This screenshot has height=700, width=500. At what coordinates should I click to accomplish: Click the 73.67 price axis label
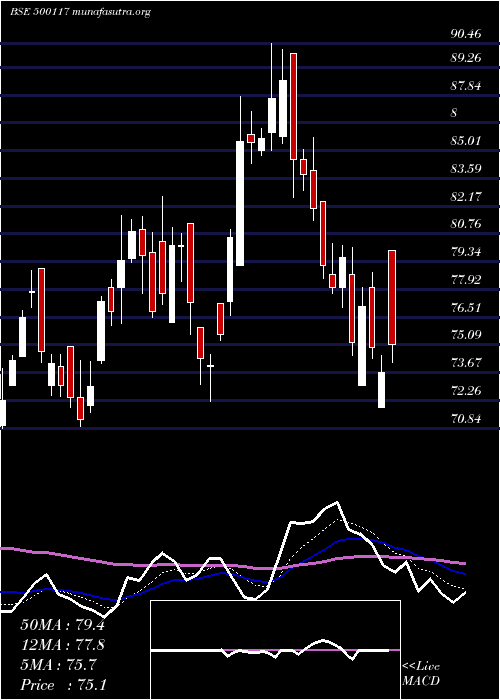coord(466,362)
